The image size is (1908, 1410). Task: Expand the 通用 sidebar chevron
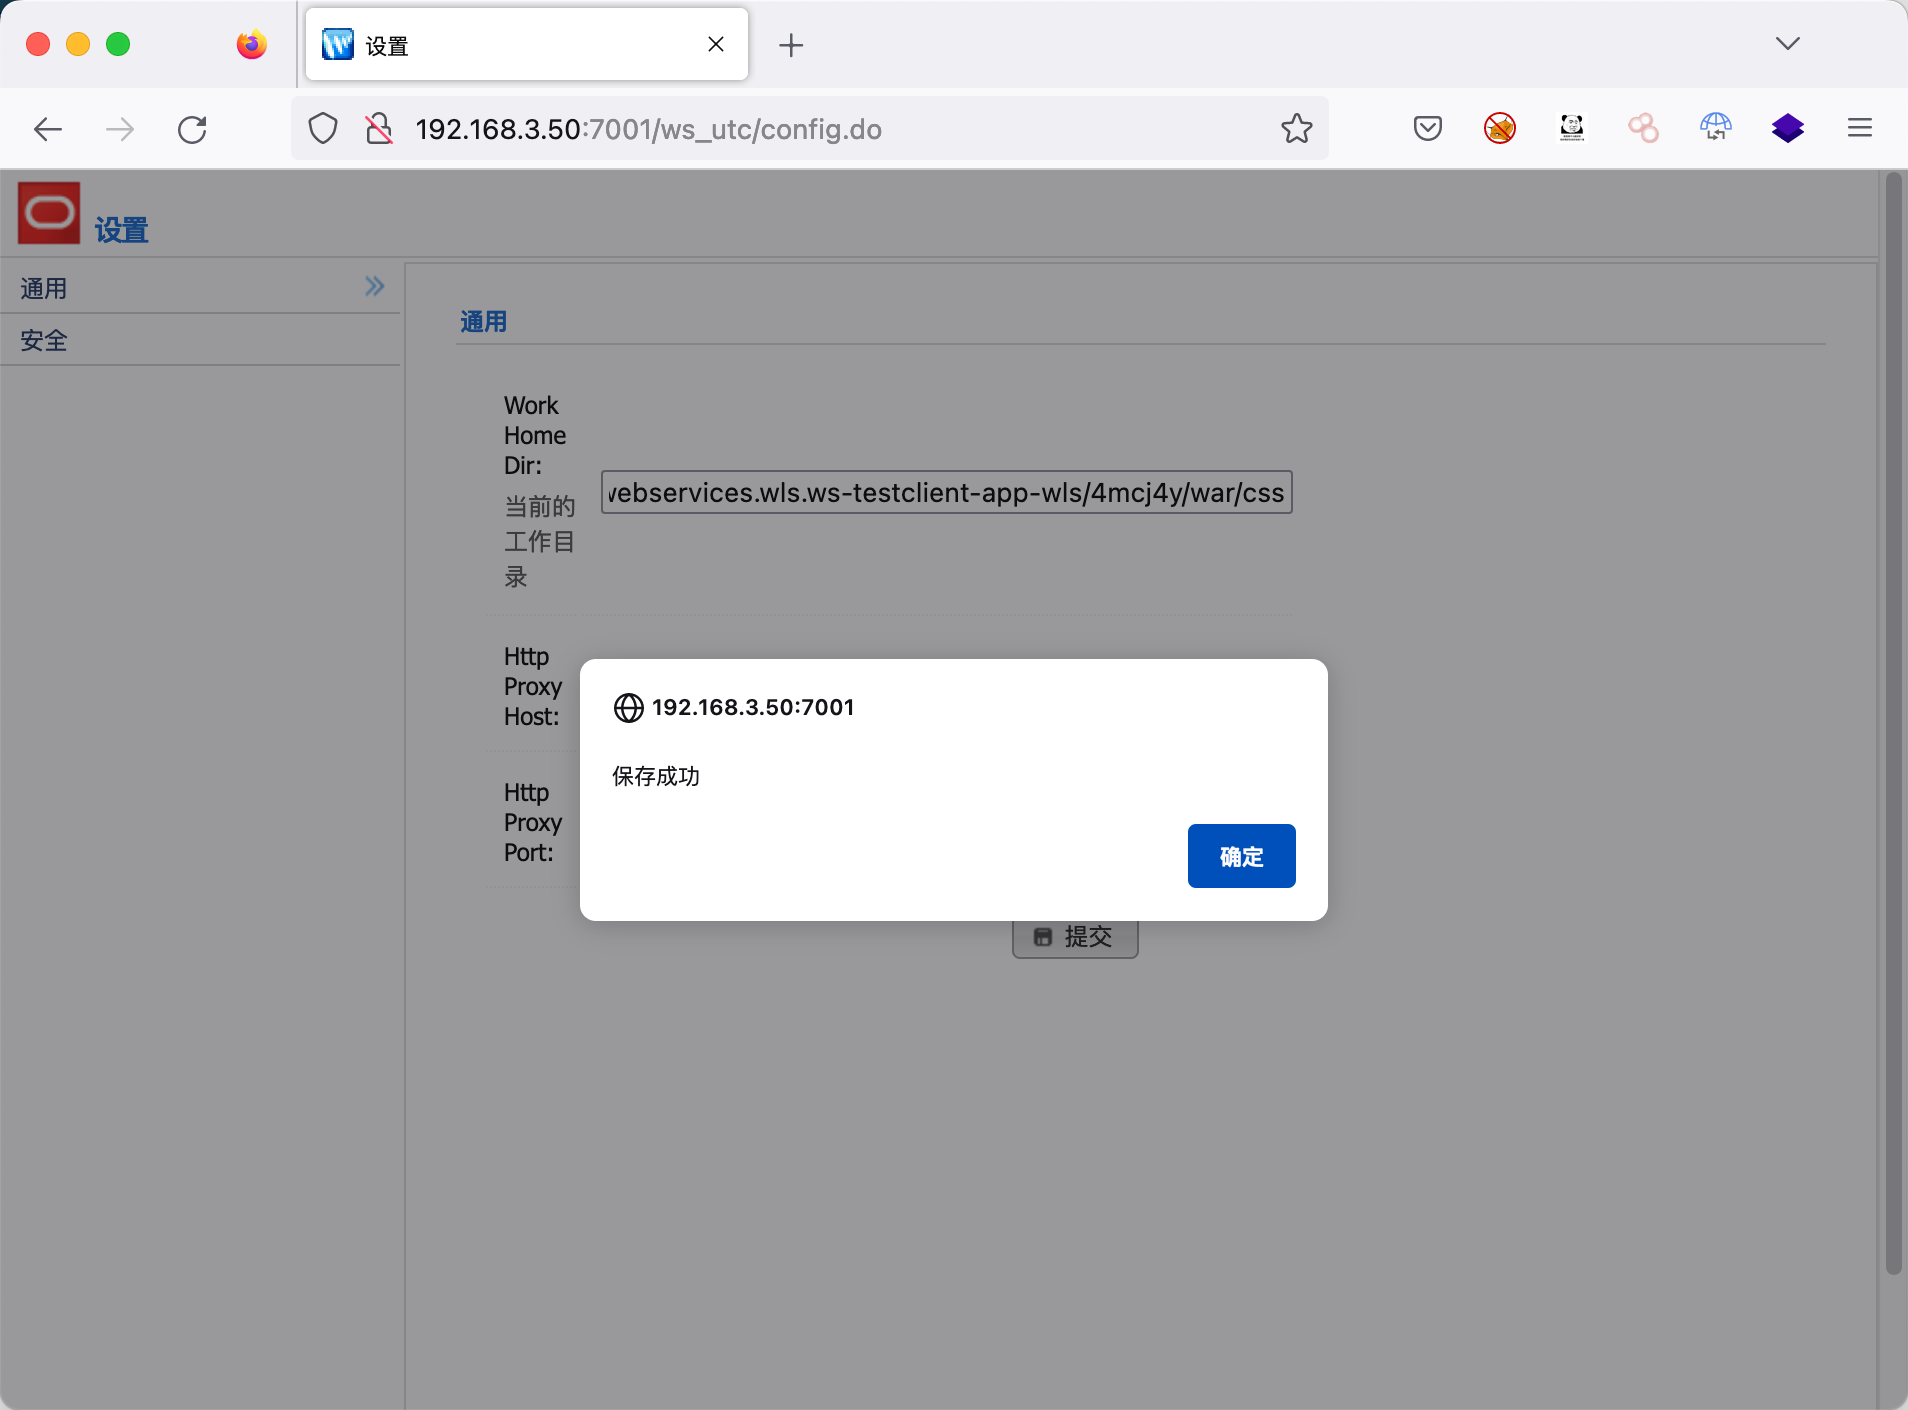click(374, 287)
